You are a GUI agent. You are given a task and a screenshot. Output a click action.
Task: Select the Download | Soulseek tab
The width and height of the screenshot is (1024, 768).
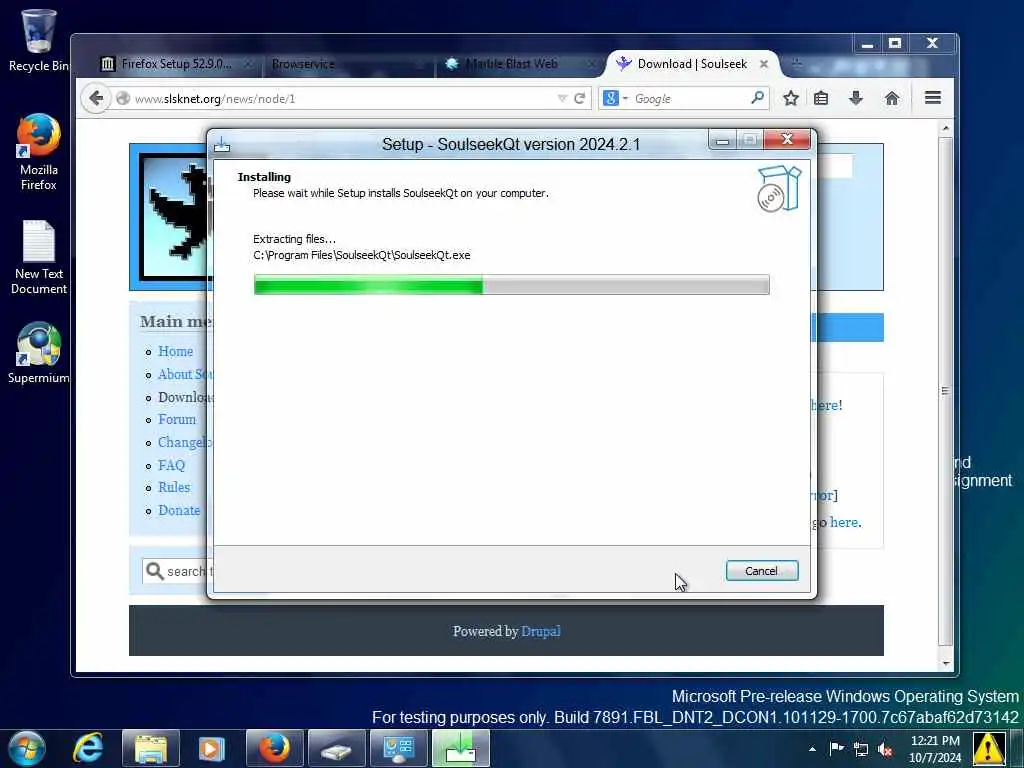pos(691,64)
